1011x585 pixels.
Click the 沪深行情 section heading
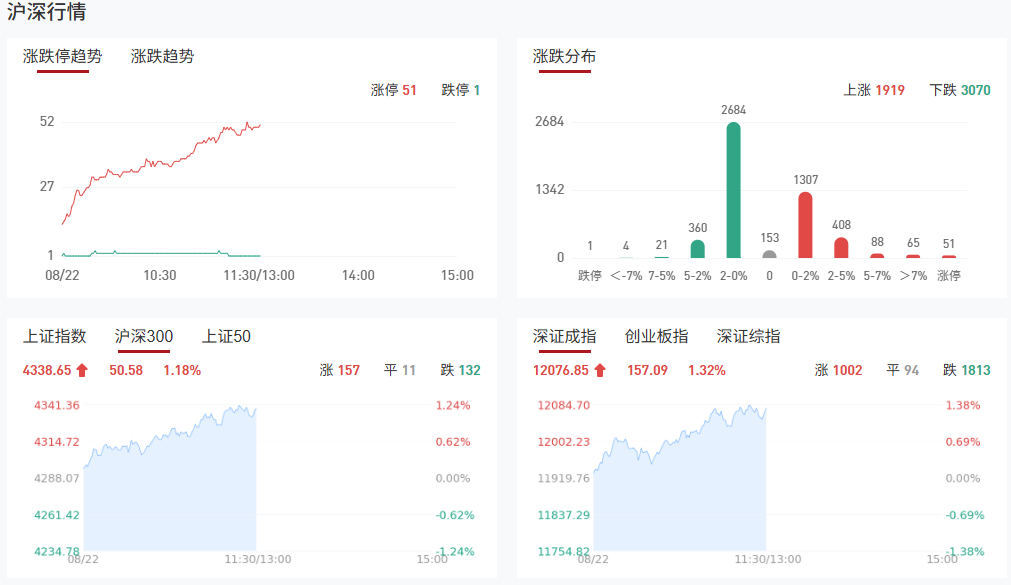click(46, 13)
